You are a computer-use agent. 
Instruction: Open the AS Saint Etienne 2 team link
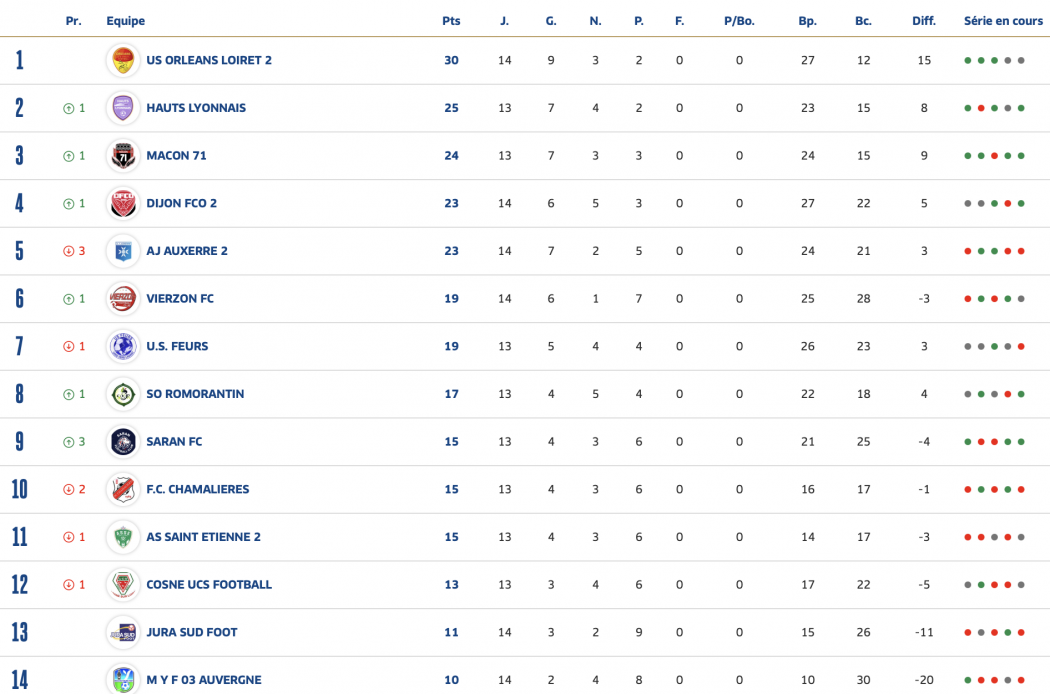(203, 537)
